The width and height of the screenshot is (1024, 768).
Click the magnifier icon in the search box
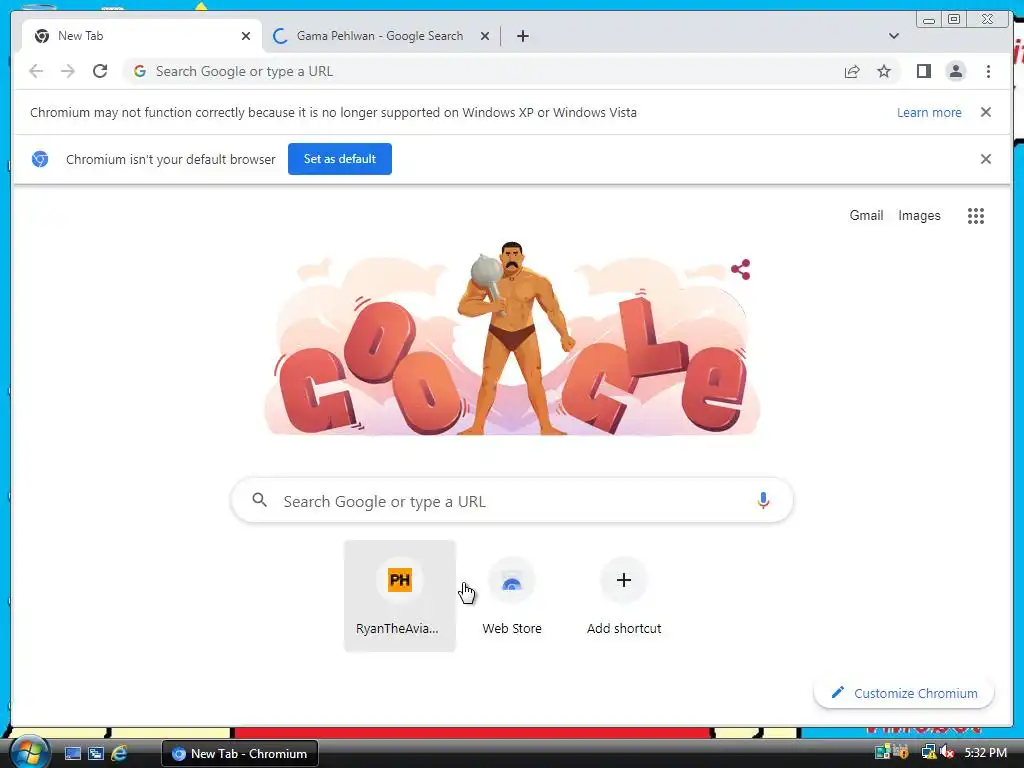coord(259,500)
